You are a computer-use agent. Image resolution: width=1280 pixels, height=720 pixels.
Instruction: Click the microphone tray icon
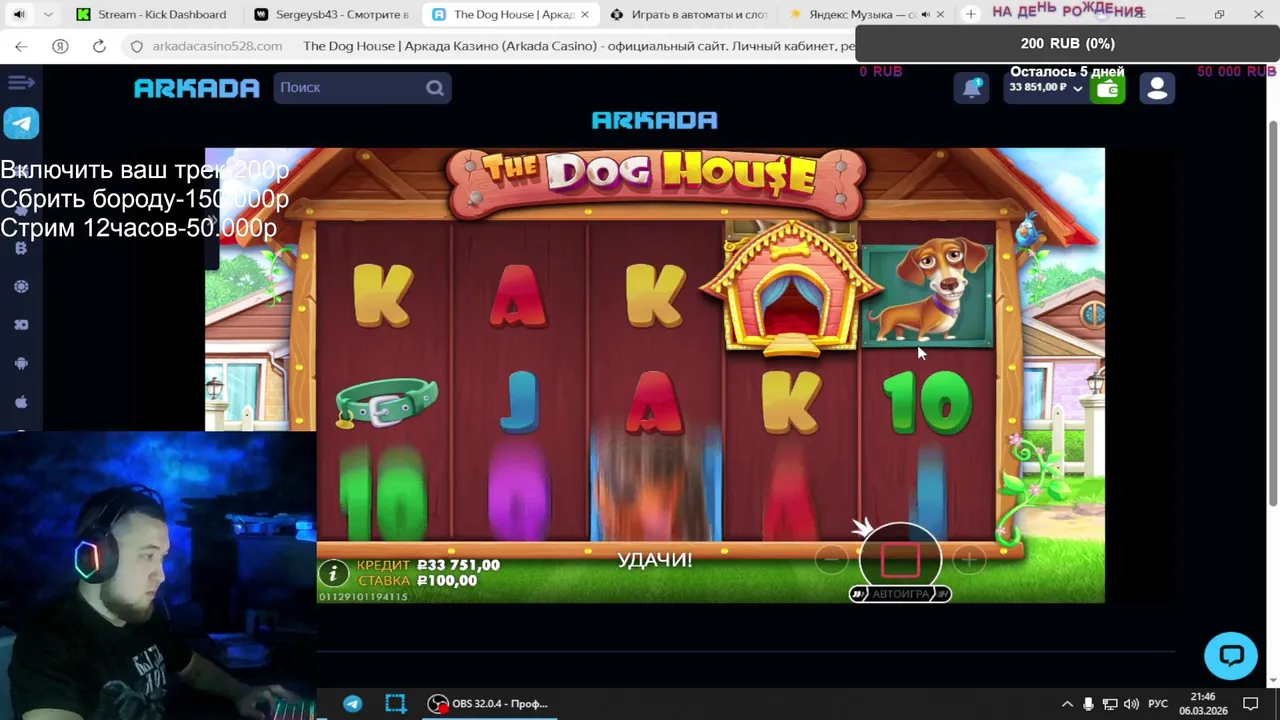[1089, 704]
